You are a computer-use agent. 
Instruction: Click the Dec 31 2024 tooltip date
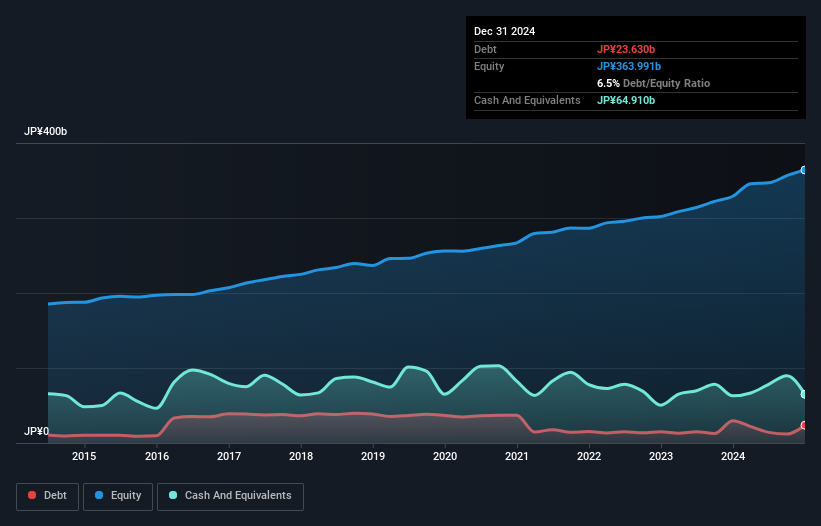pos(504,31)
